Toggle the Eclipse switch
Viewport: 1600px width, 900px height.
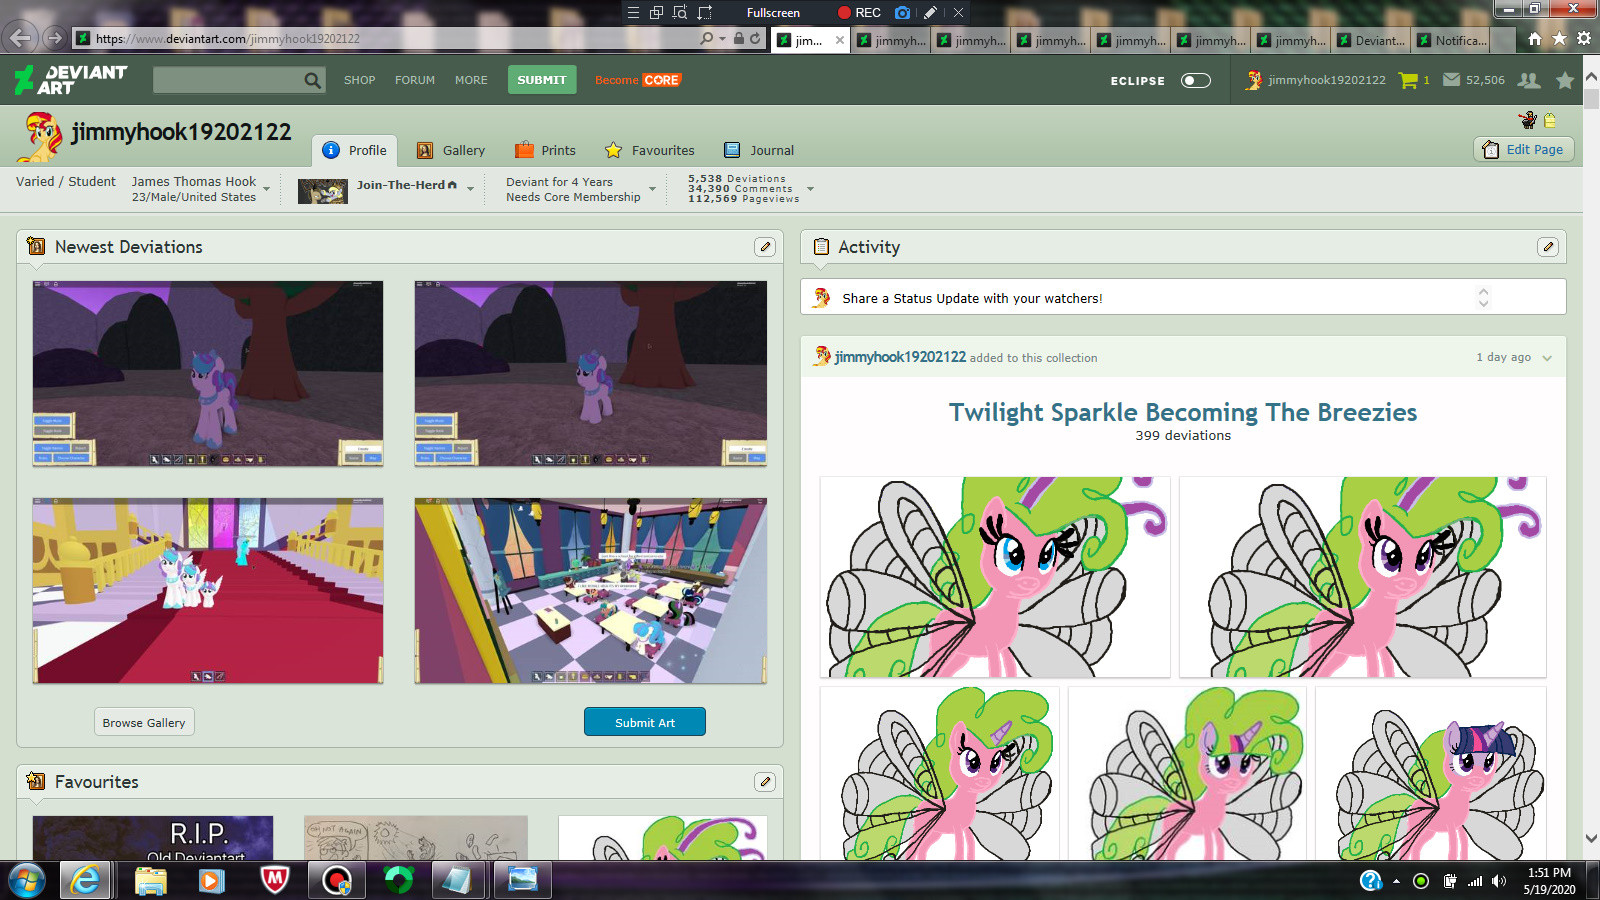tap(1196, 80)
